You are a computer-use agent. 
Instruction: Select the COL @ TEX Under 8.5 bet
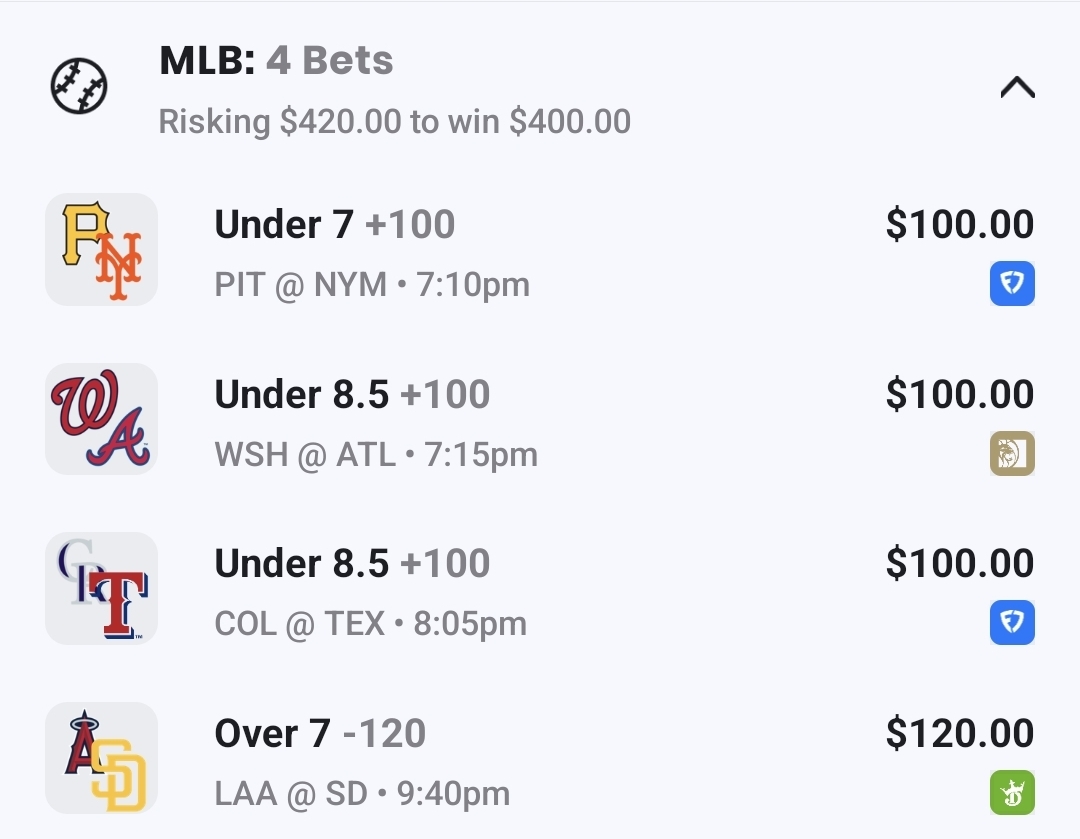(352, 564)
